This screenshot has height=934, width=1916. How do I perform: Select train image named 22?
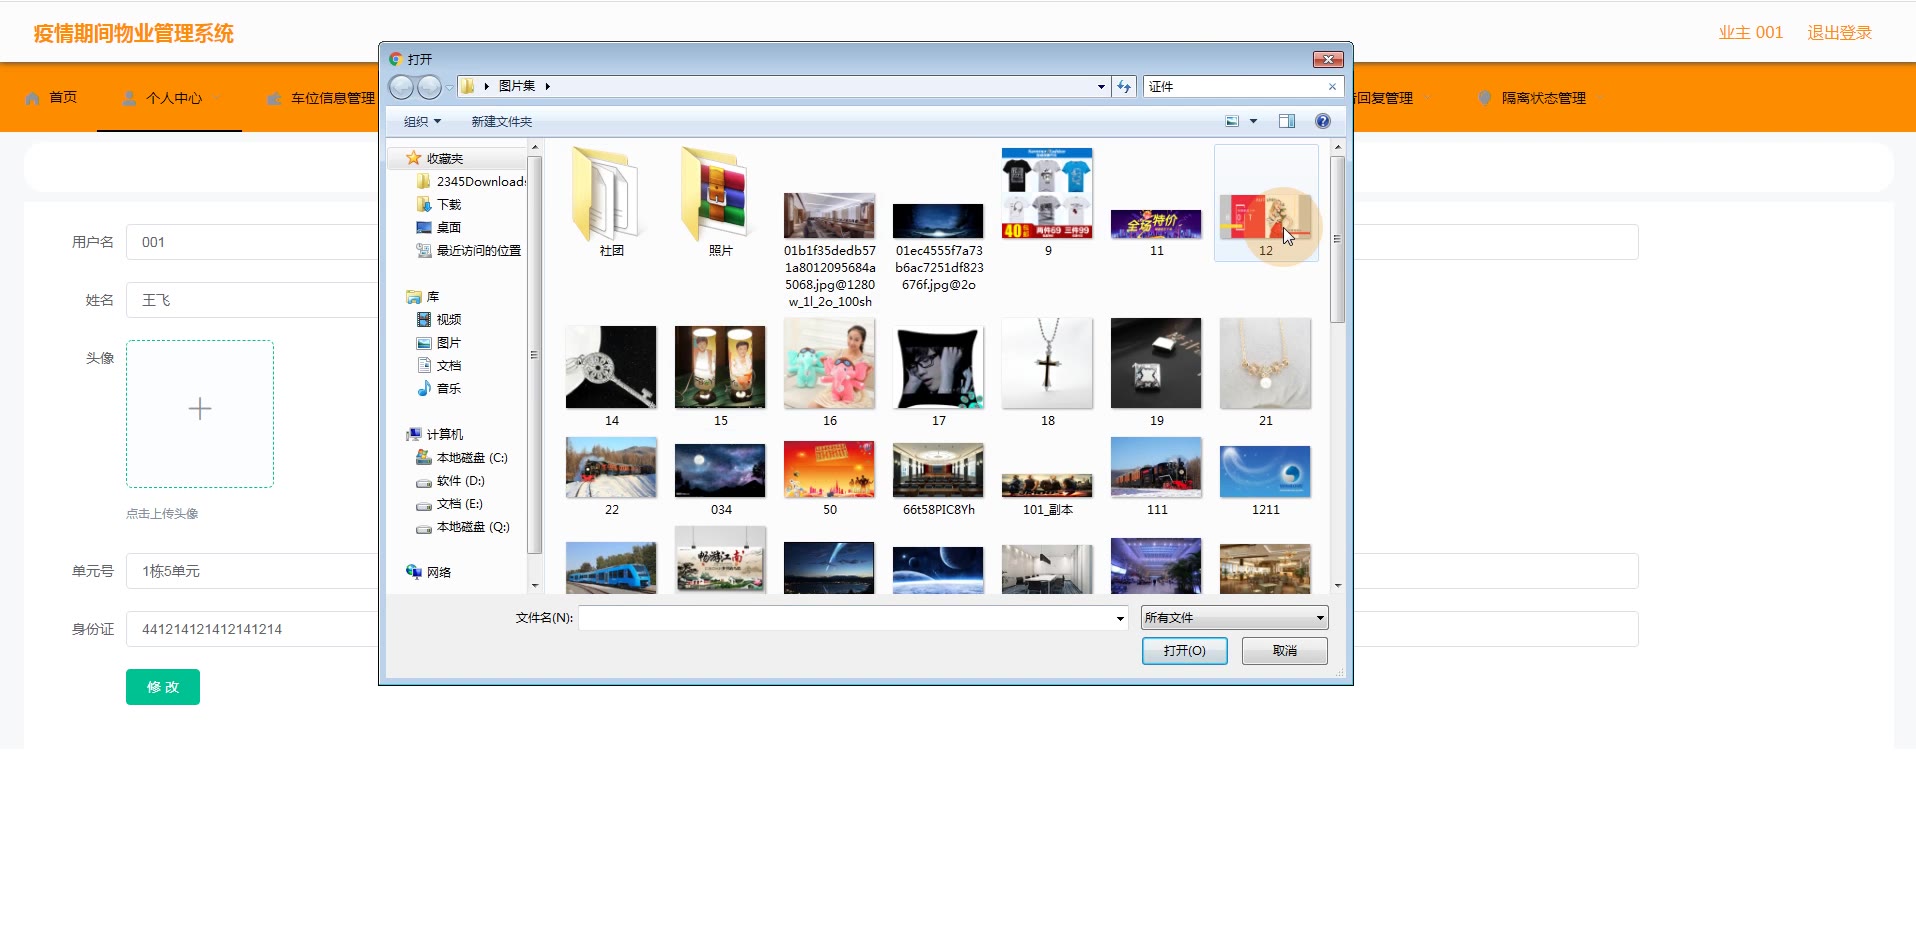611,477
